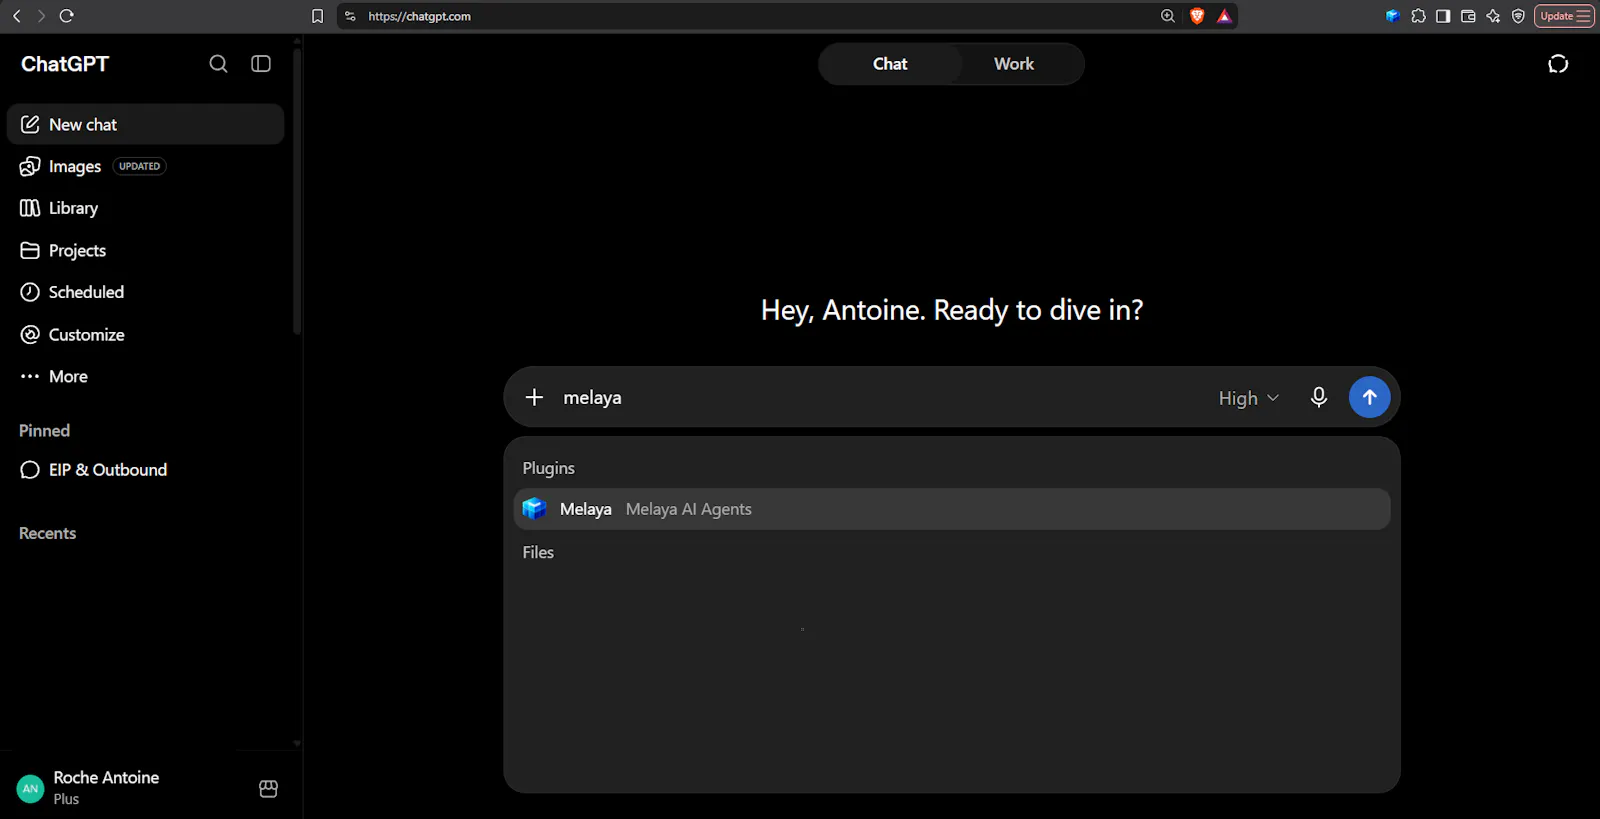Click the AN user avatar
This screenshot has width=1600, height=819.
(31, 788)
